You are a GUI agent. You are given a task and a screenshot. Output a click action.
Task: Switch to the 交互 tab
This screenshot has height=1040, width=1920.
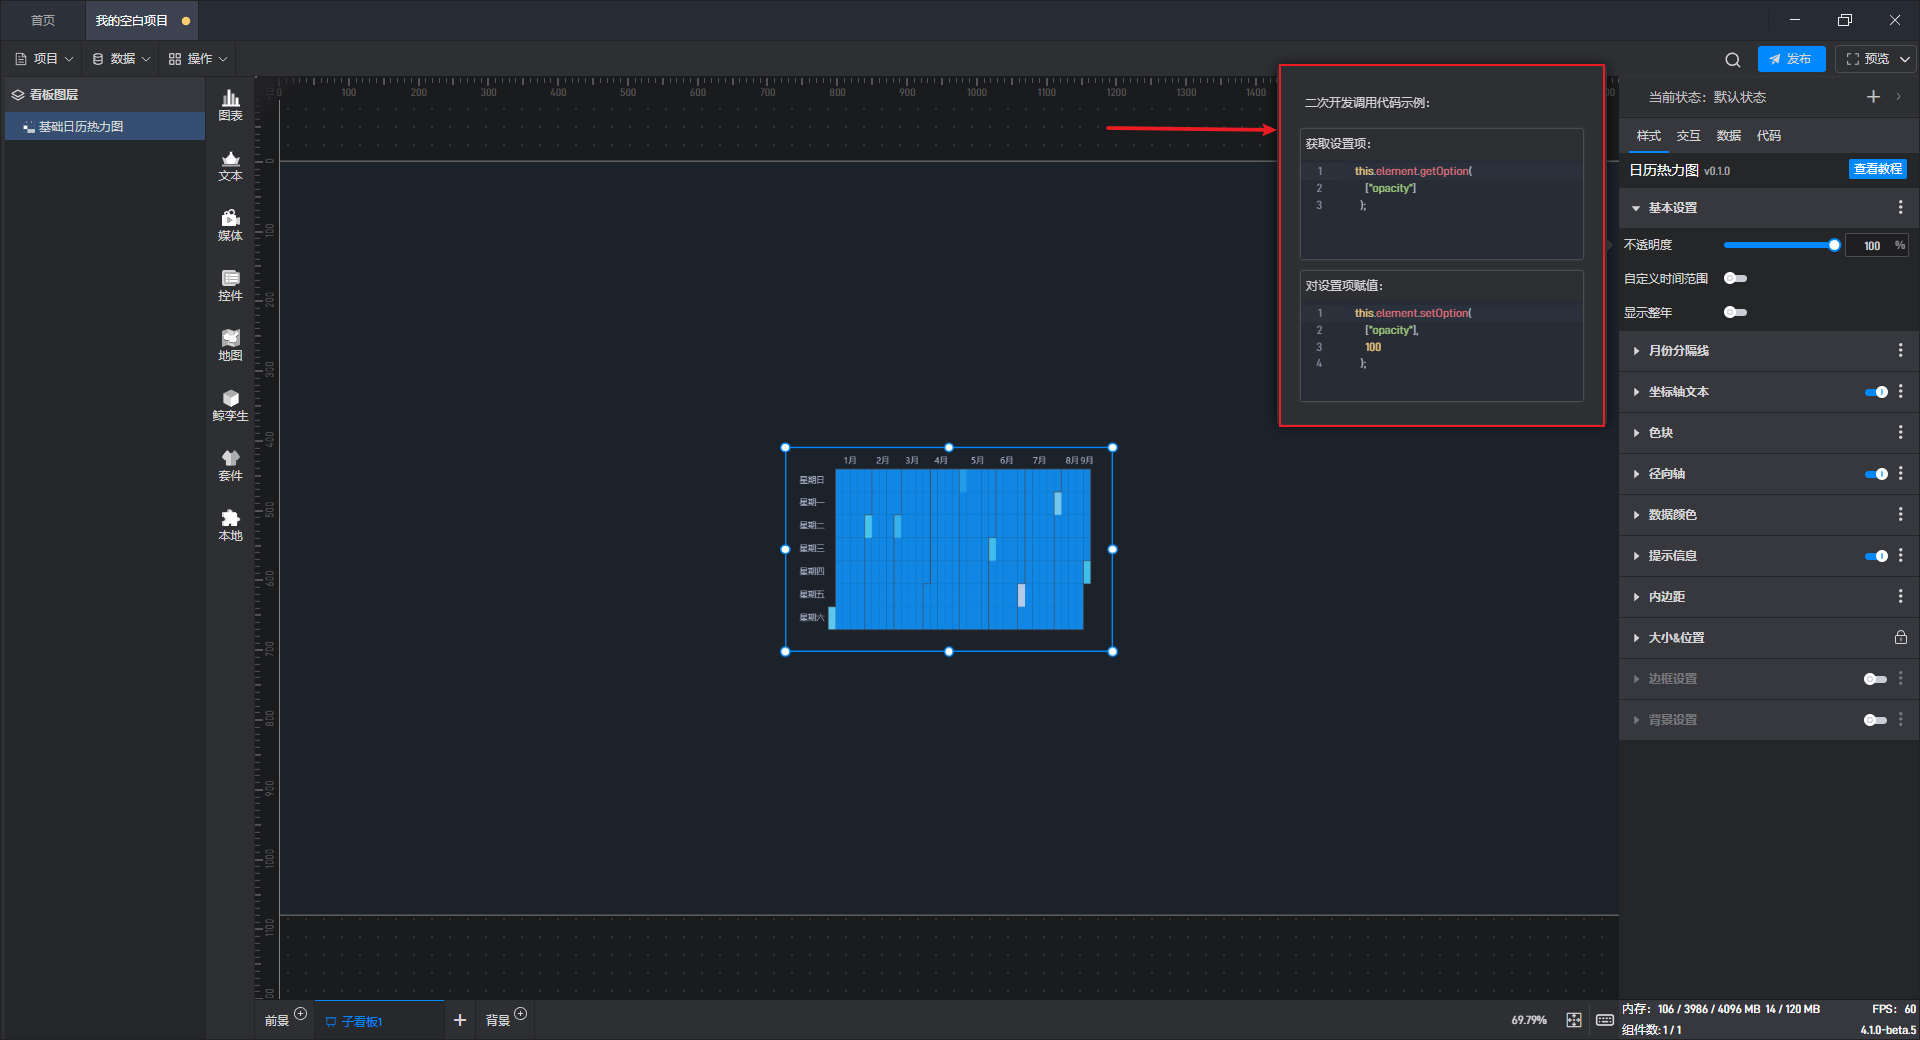[x=1688, y=136]
